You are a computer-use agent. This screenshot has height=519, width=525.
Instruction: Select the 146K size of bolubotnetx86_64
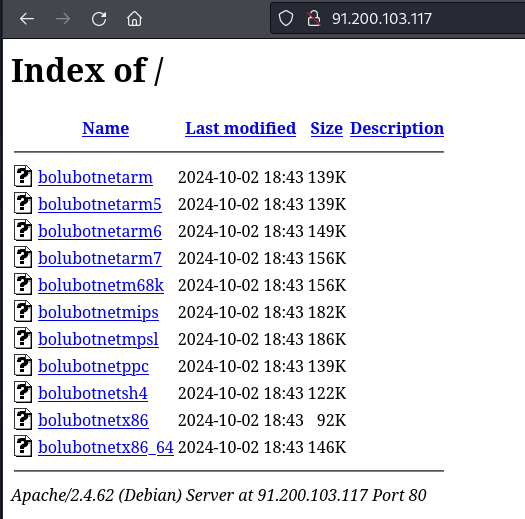(327, 447)
